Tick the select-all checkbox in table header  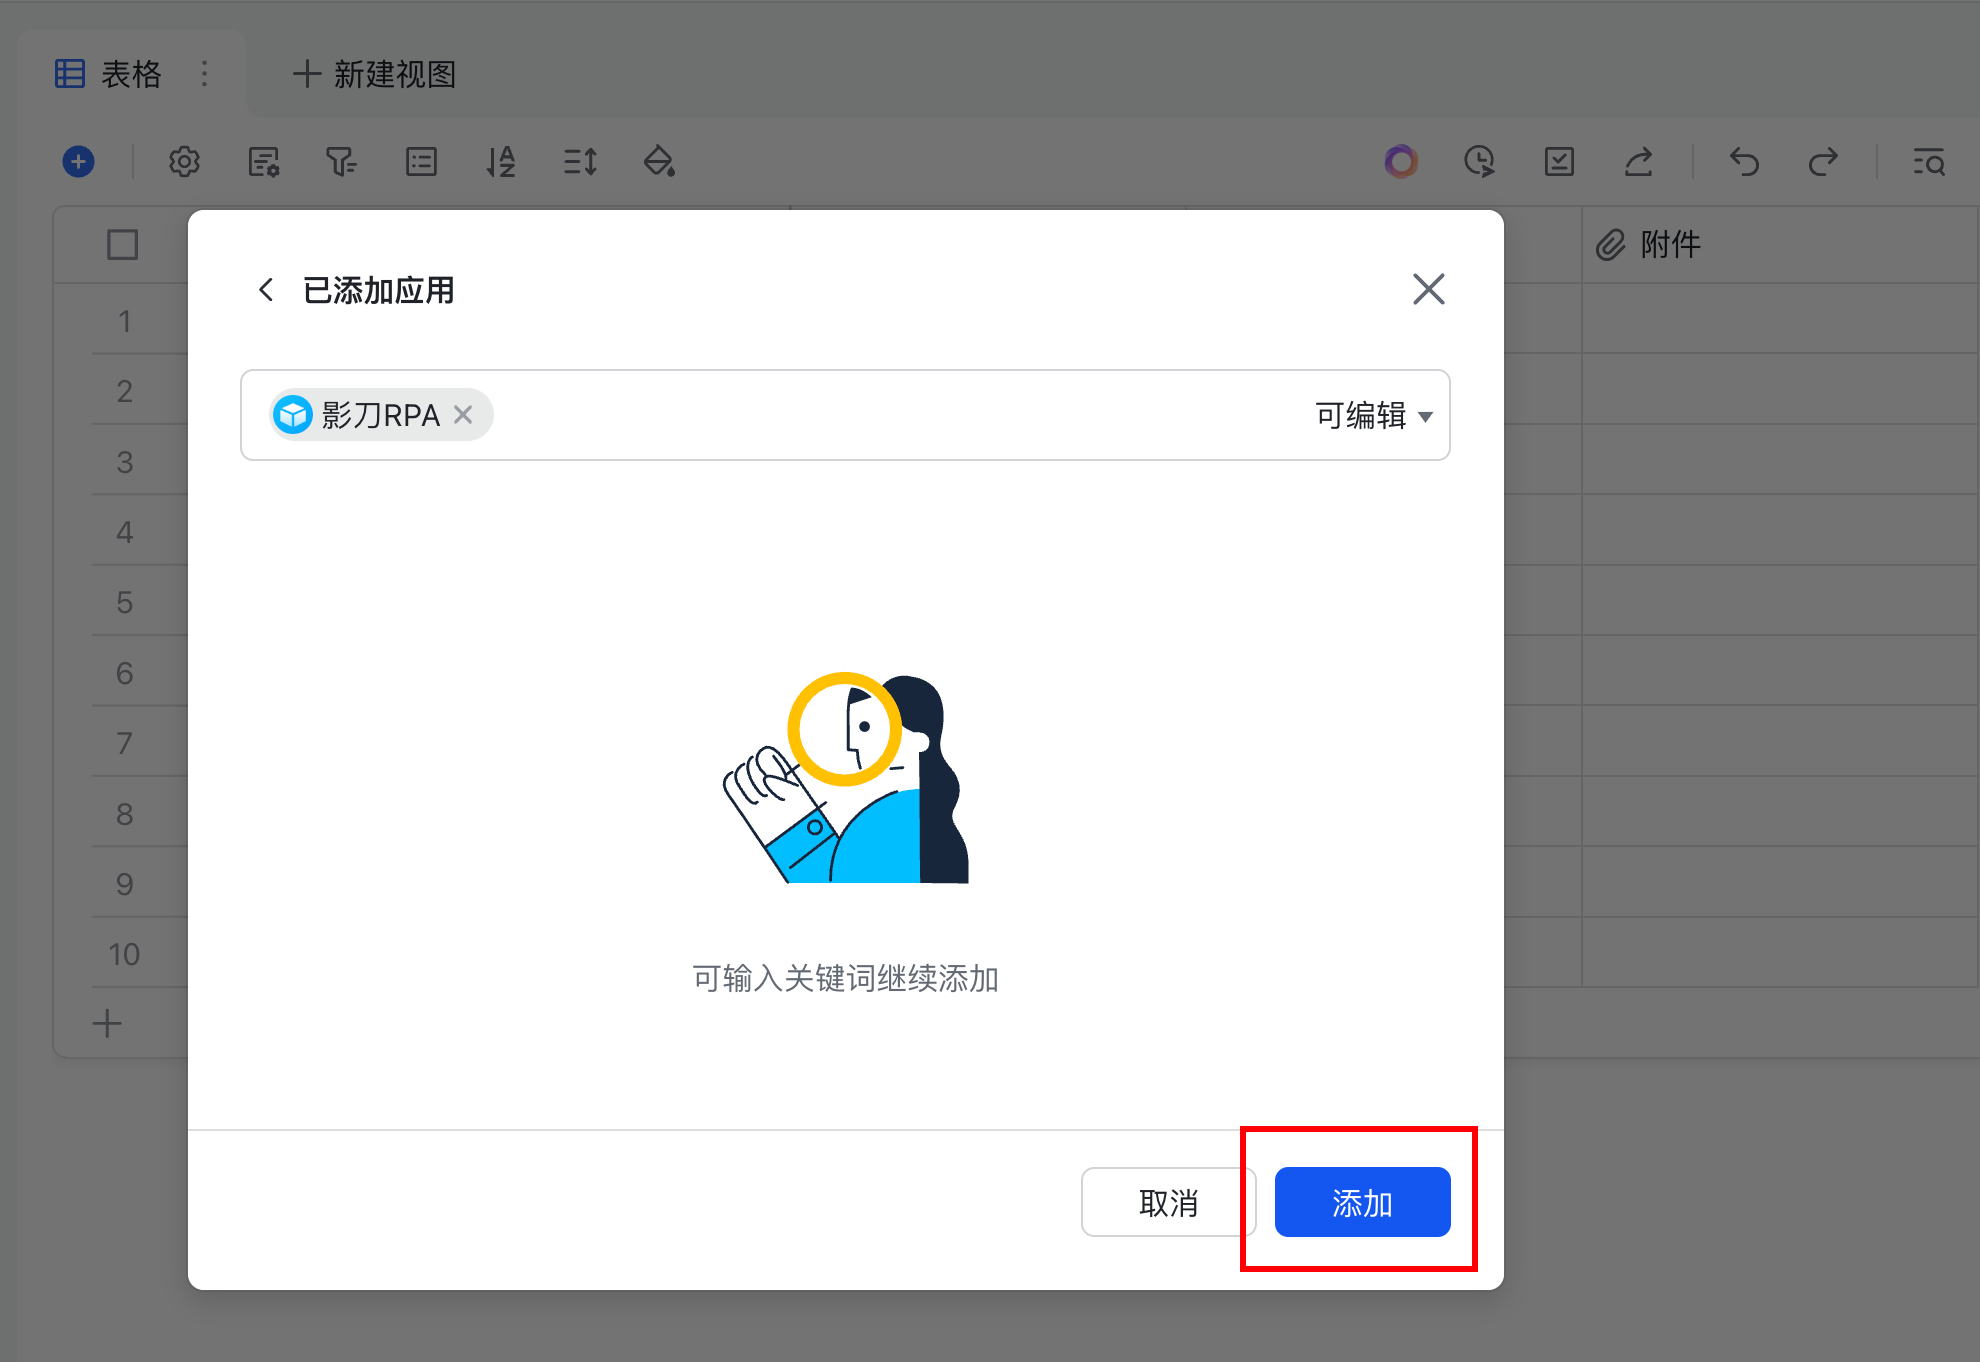point(122,245)
